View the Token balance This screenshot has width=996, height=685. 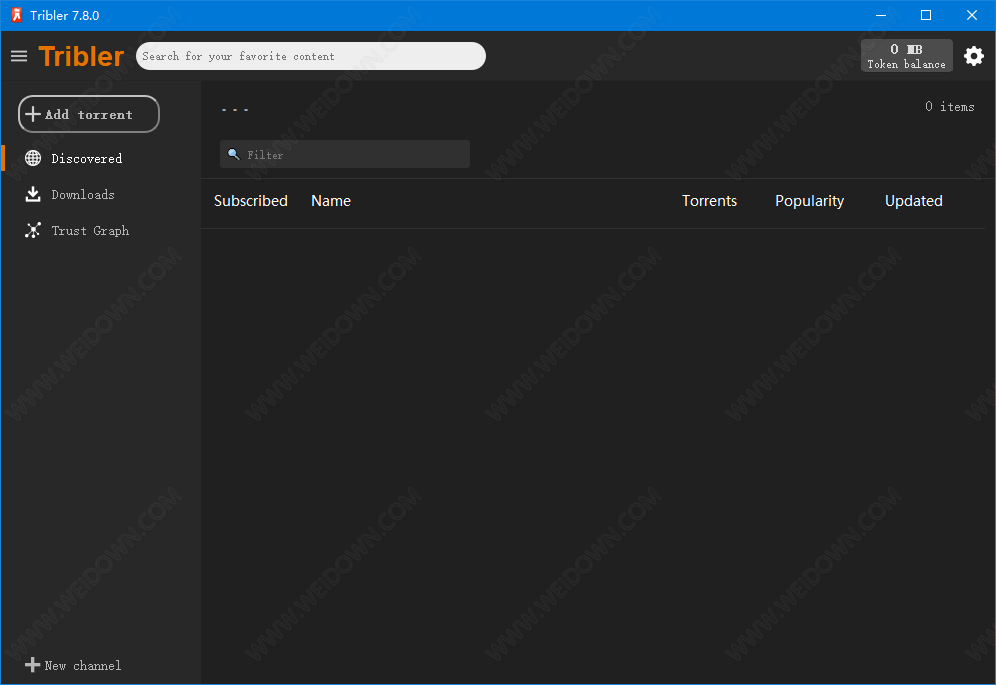point(906,56)
